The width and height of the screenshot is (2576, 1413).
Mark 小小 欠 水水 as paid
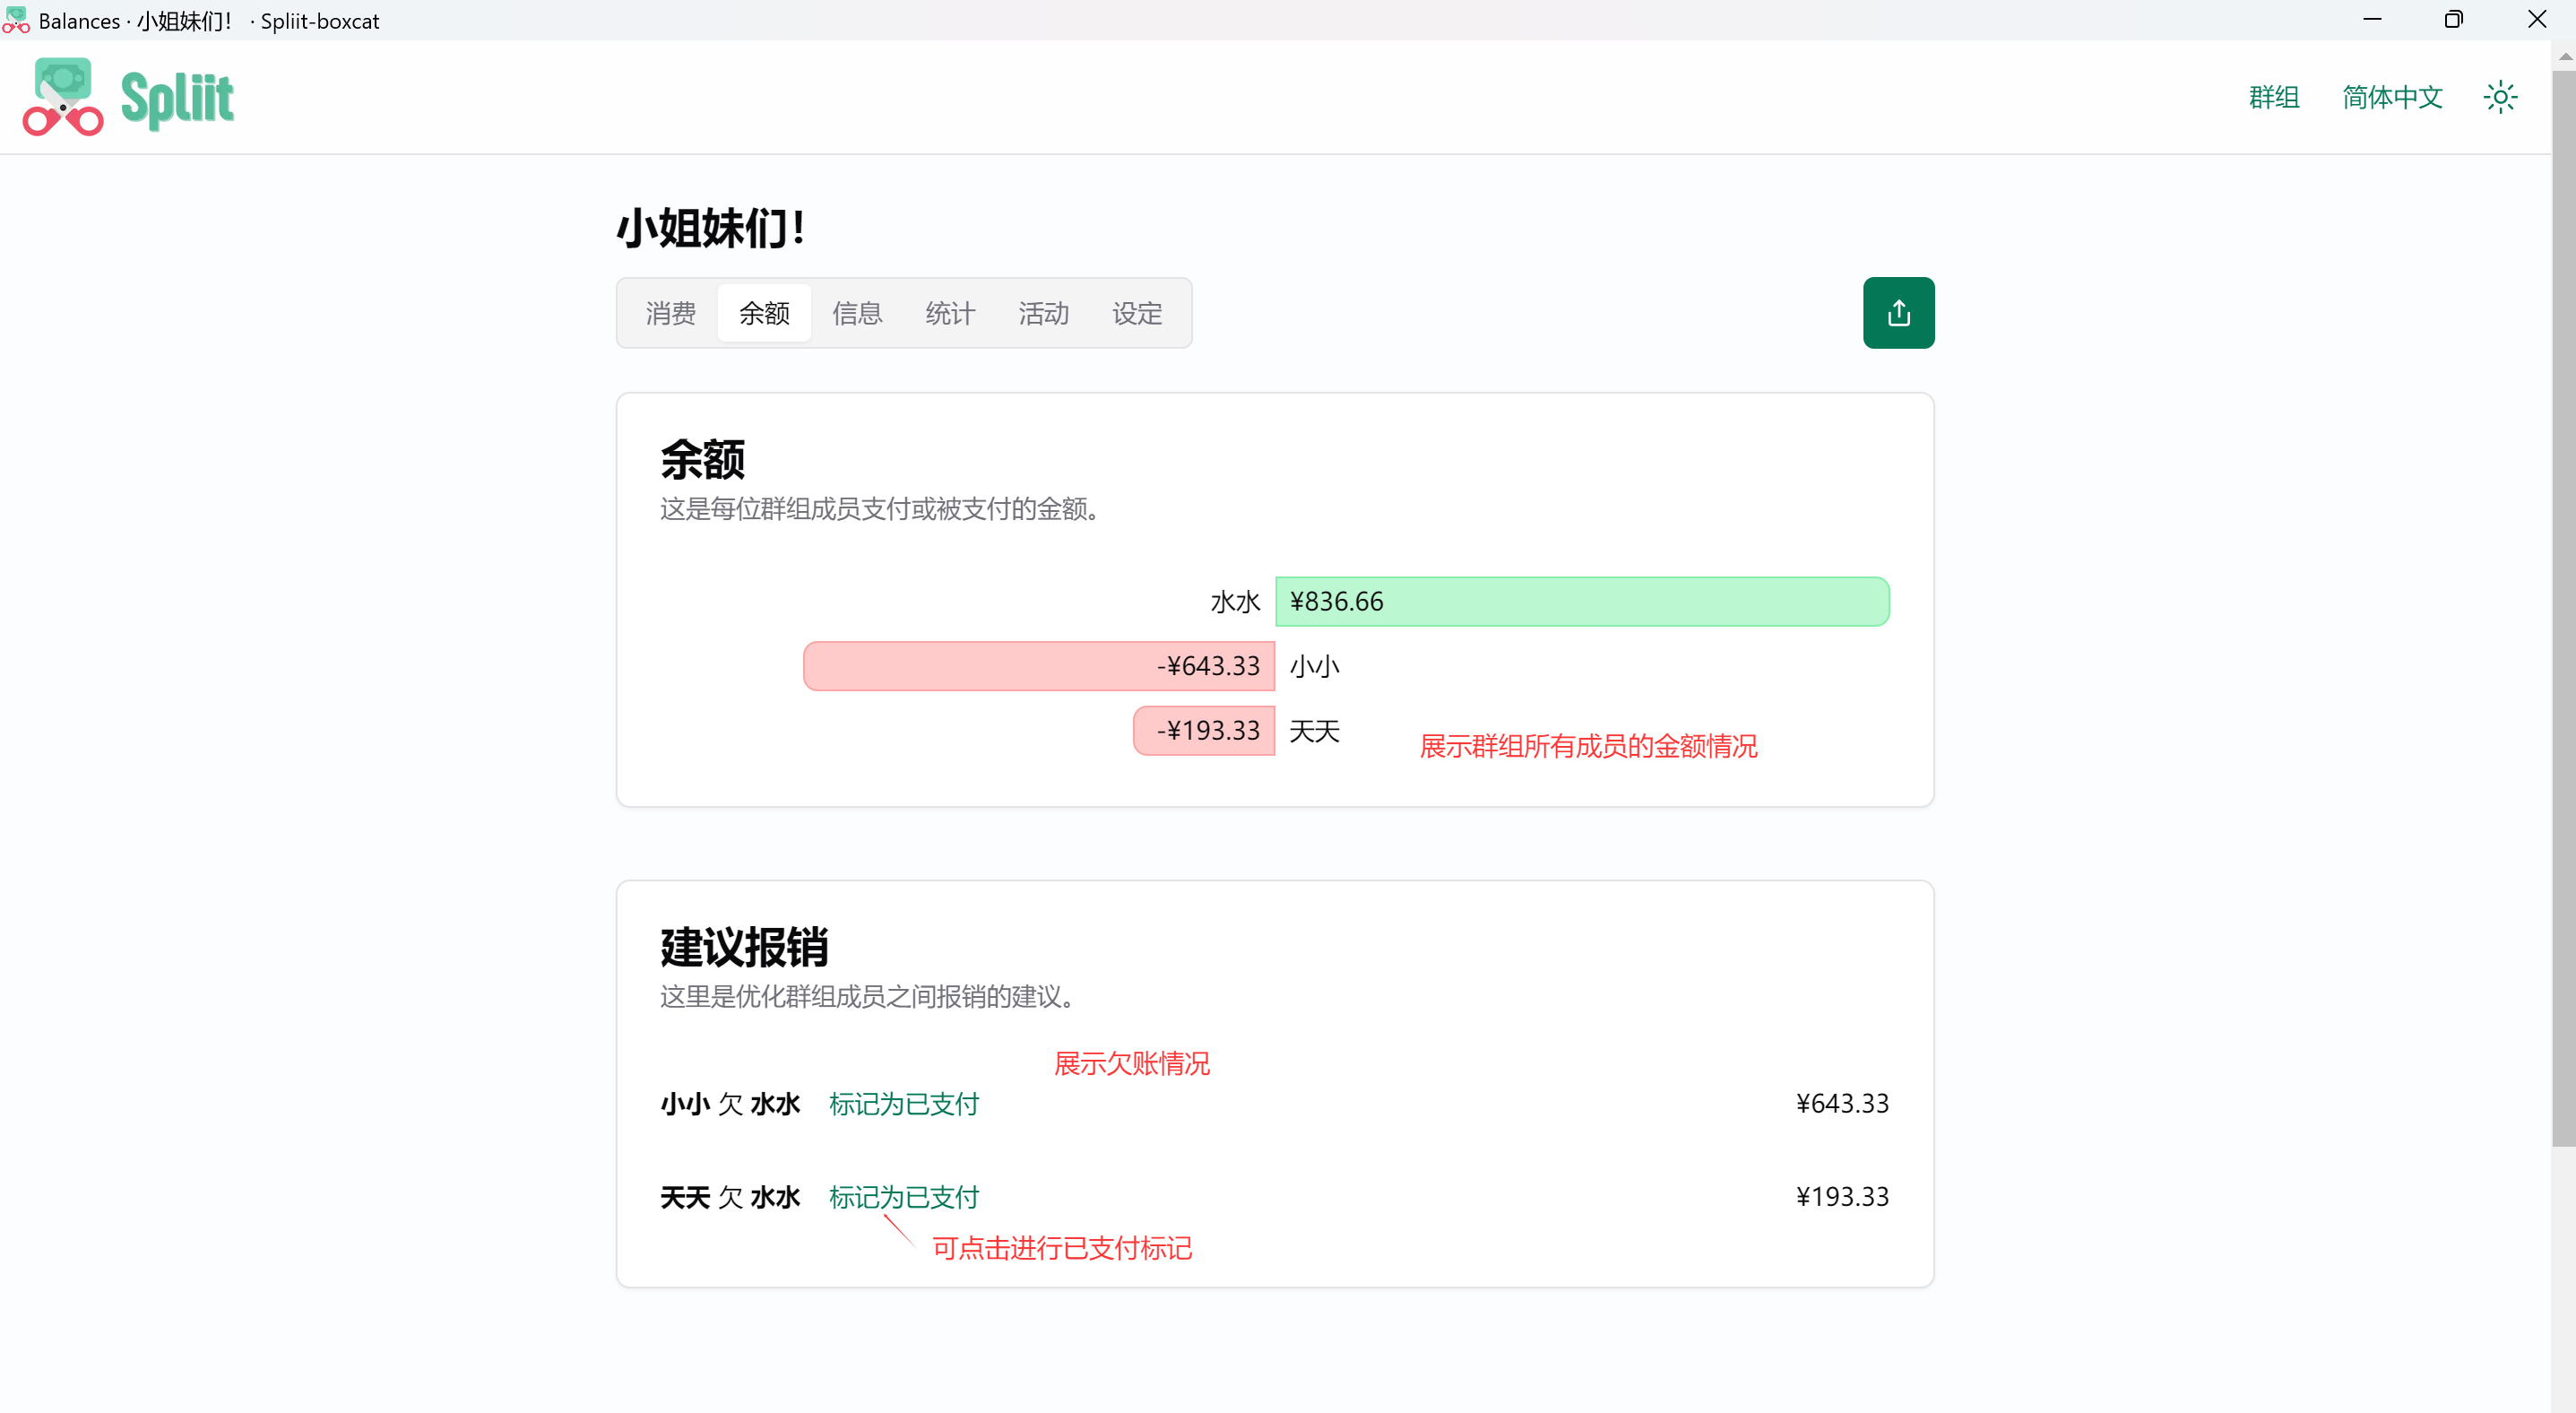(x=904, y=1104)
